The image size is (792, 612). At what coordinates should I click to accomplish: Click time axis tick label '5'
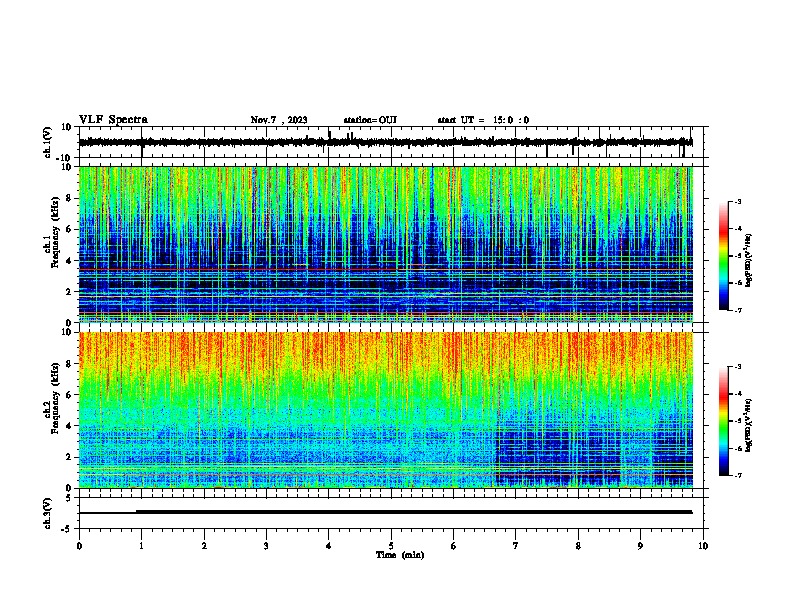pos(391,546)
